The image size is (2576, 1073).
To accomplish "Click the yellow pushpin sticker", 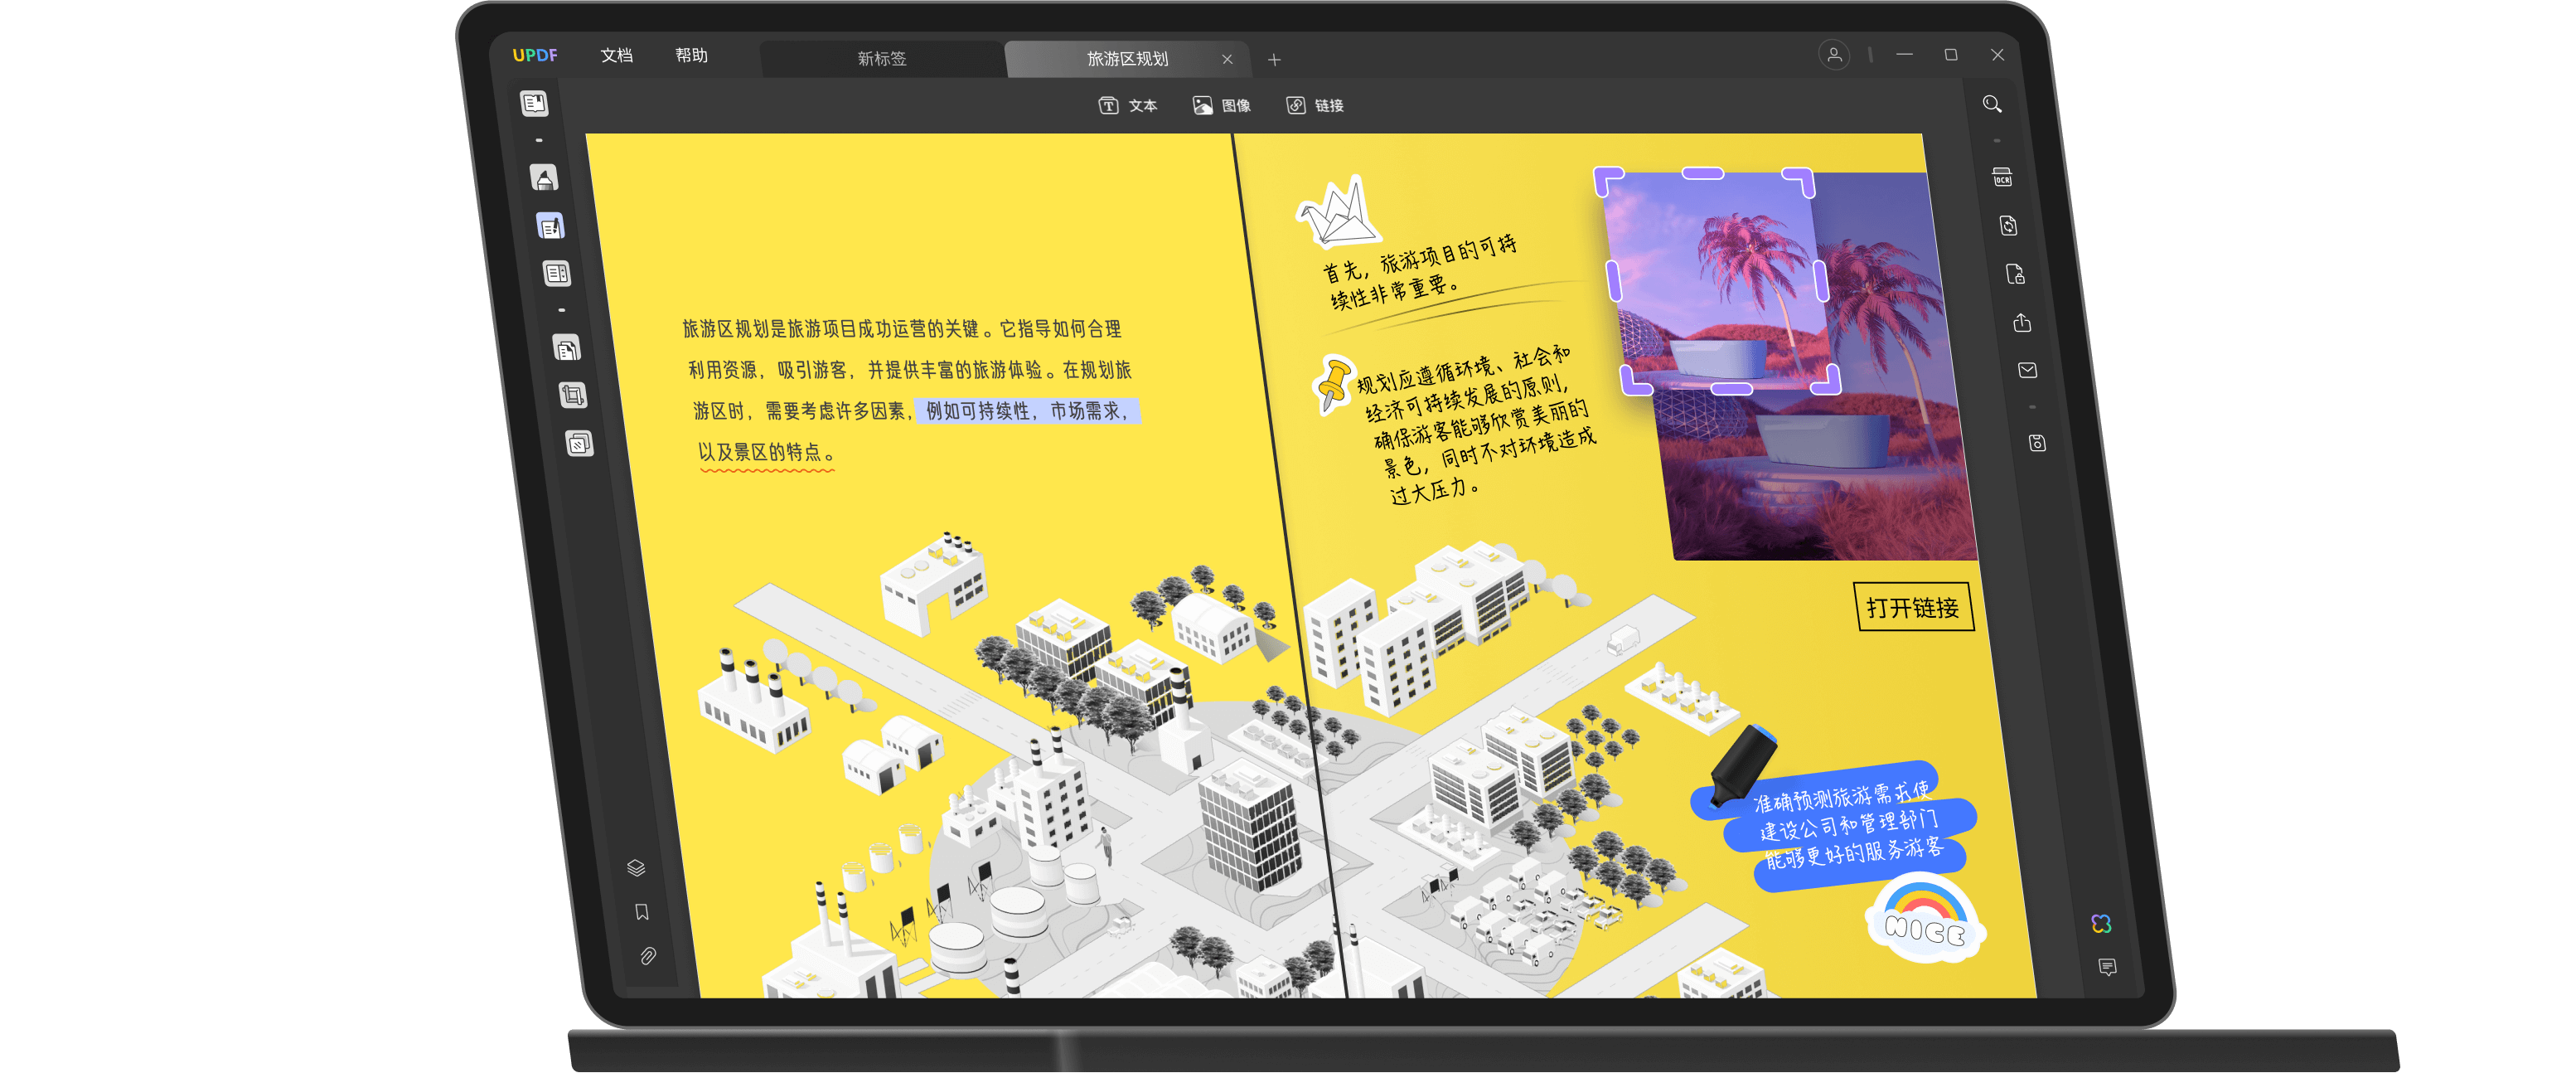I will click(x=1334, y=384).
